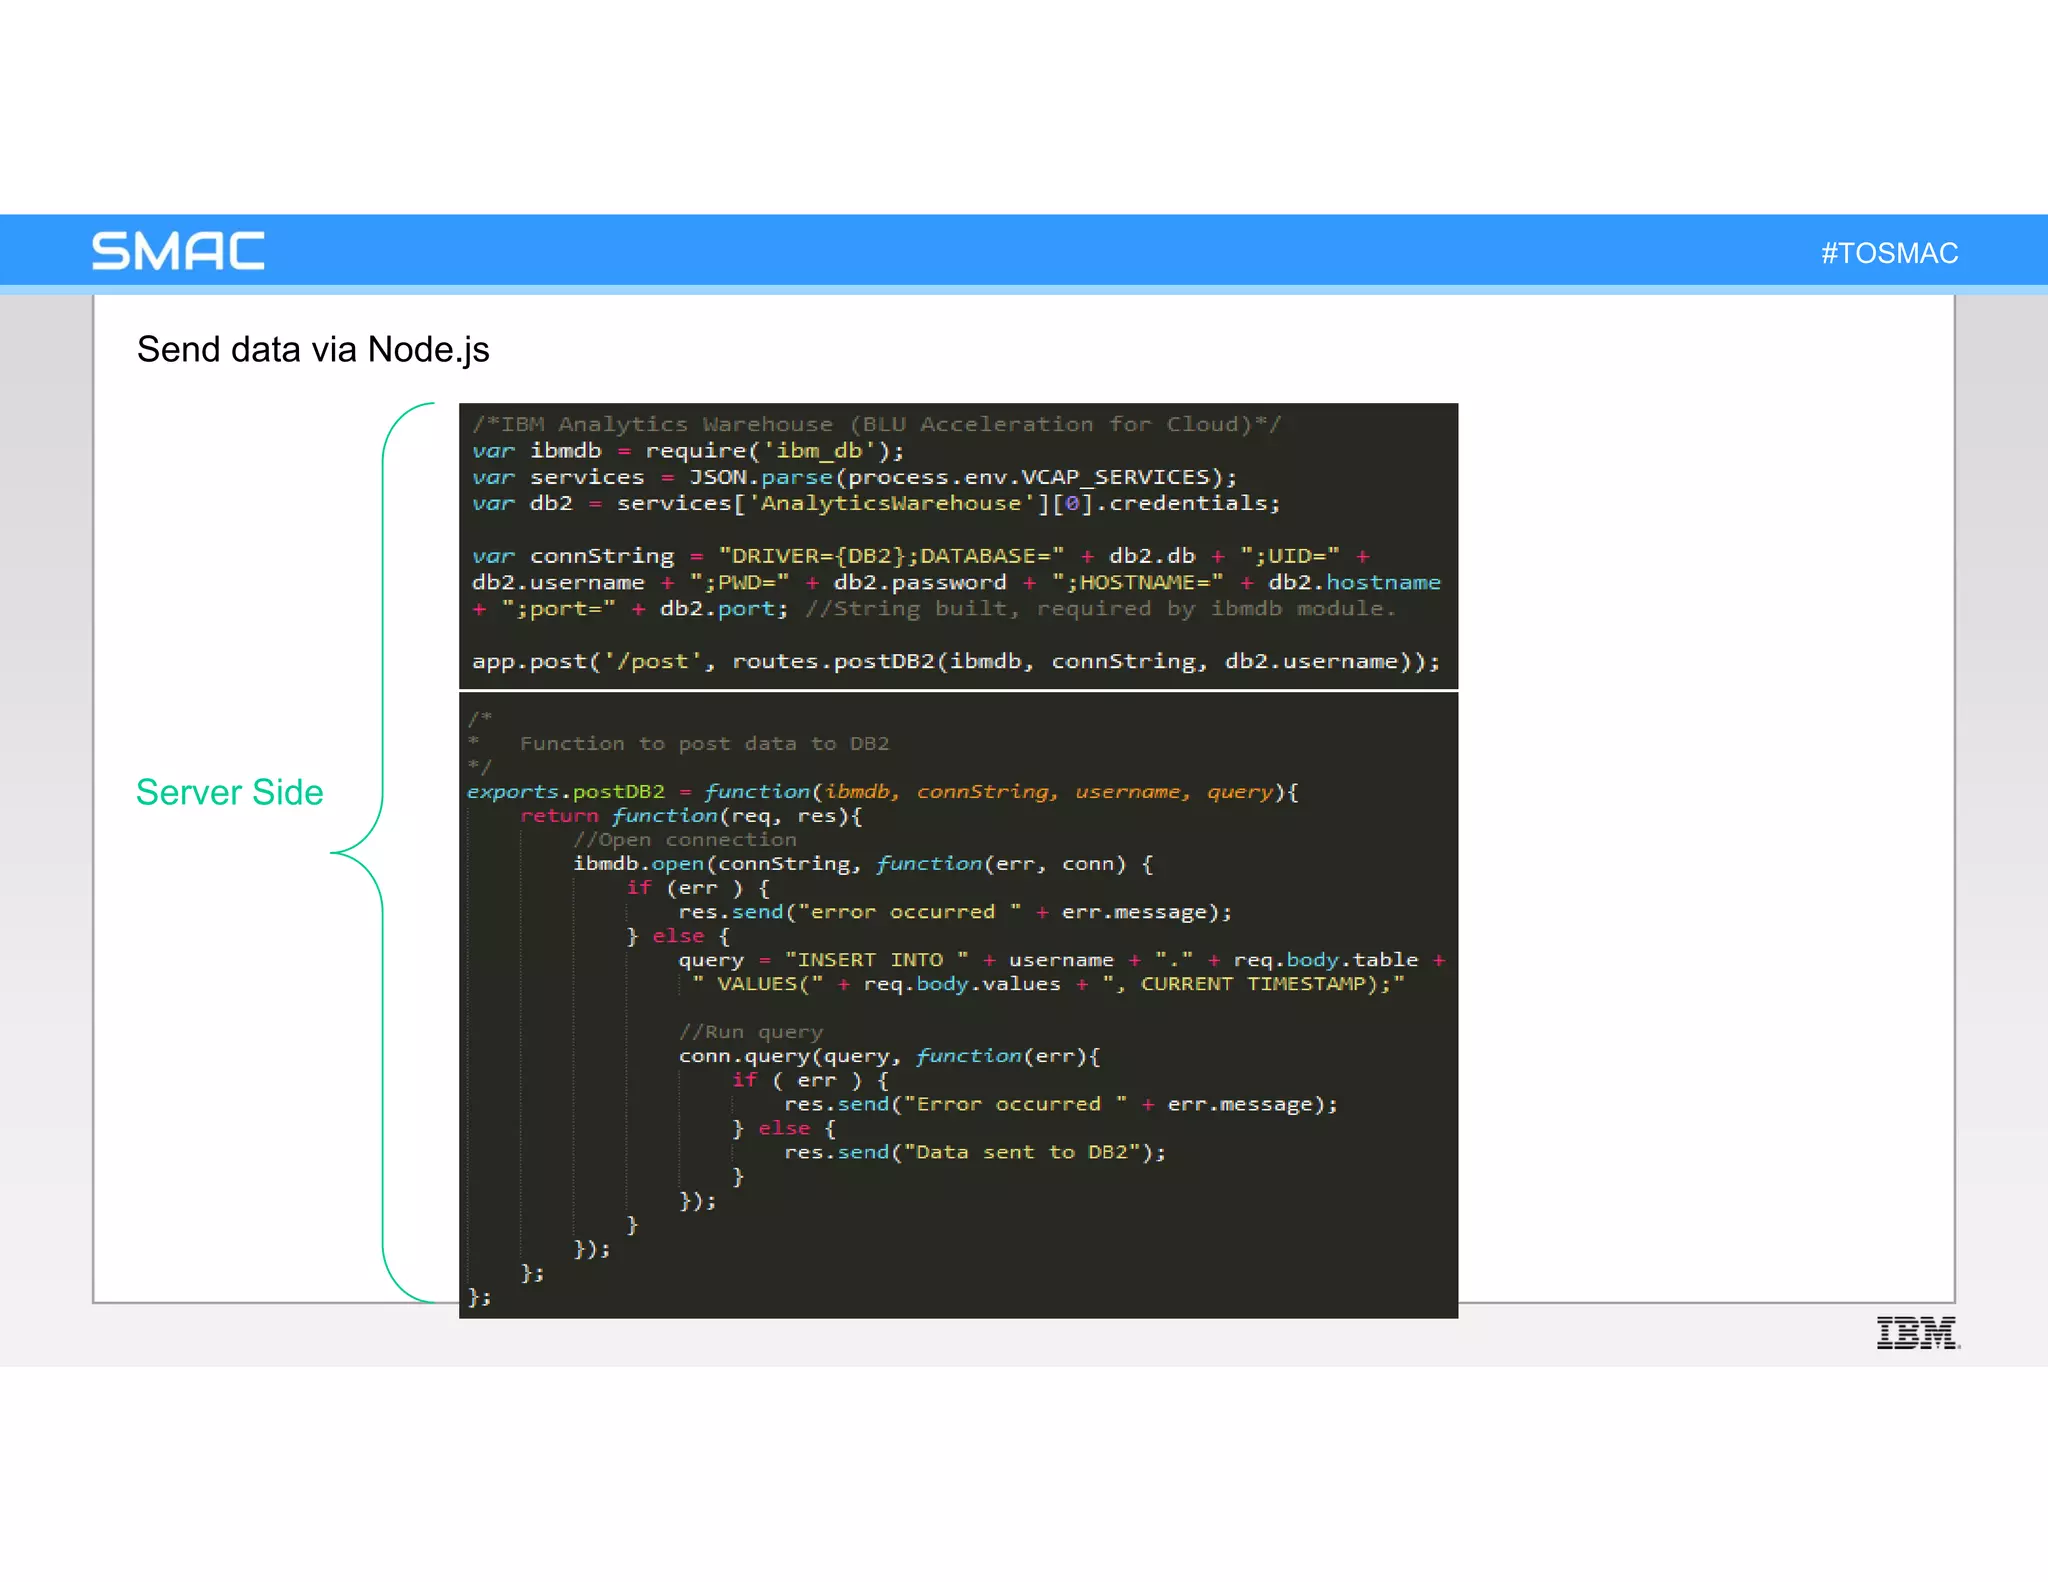Click the SMAC logo in the header
The height and width of the screenshot is (1582, 2048).
click(x=178, y=251)
